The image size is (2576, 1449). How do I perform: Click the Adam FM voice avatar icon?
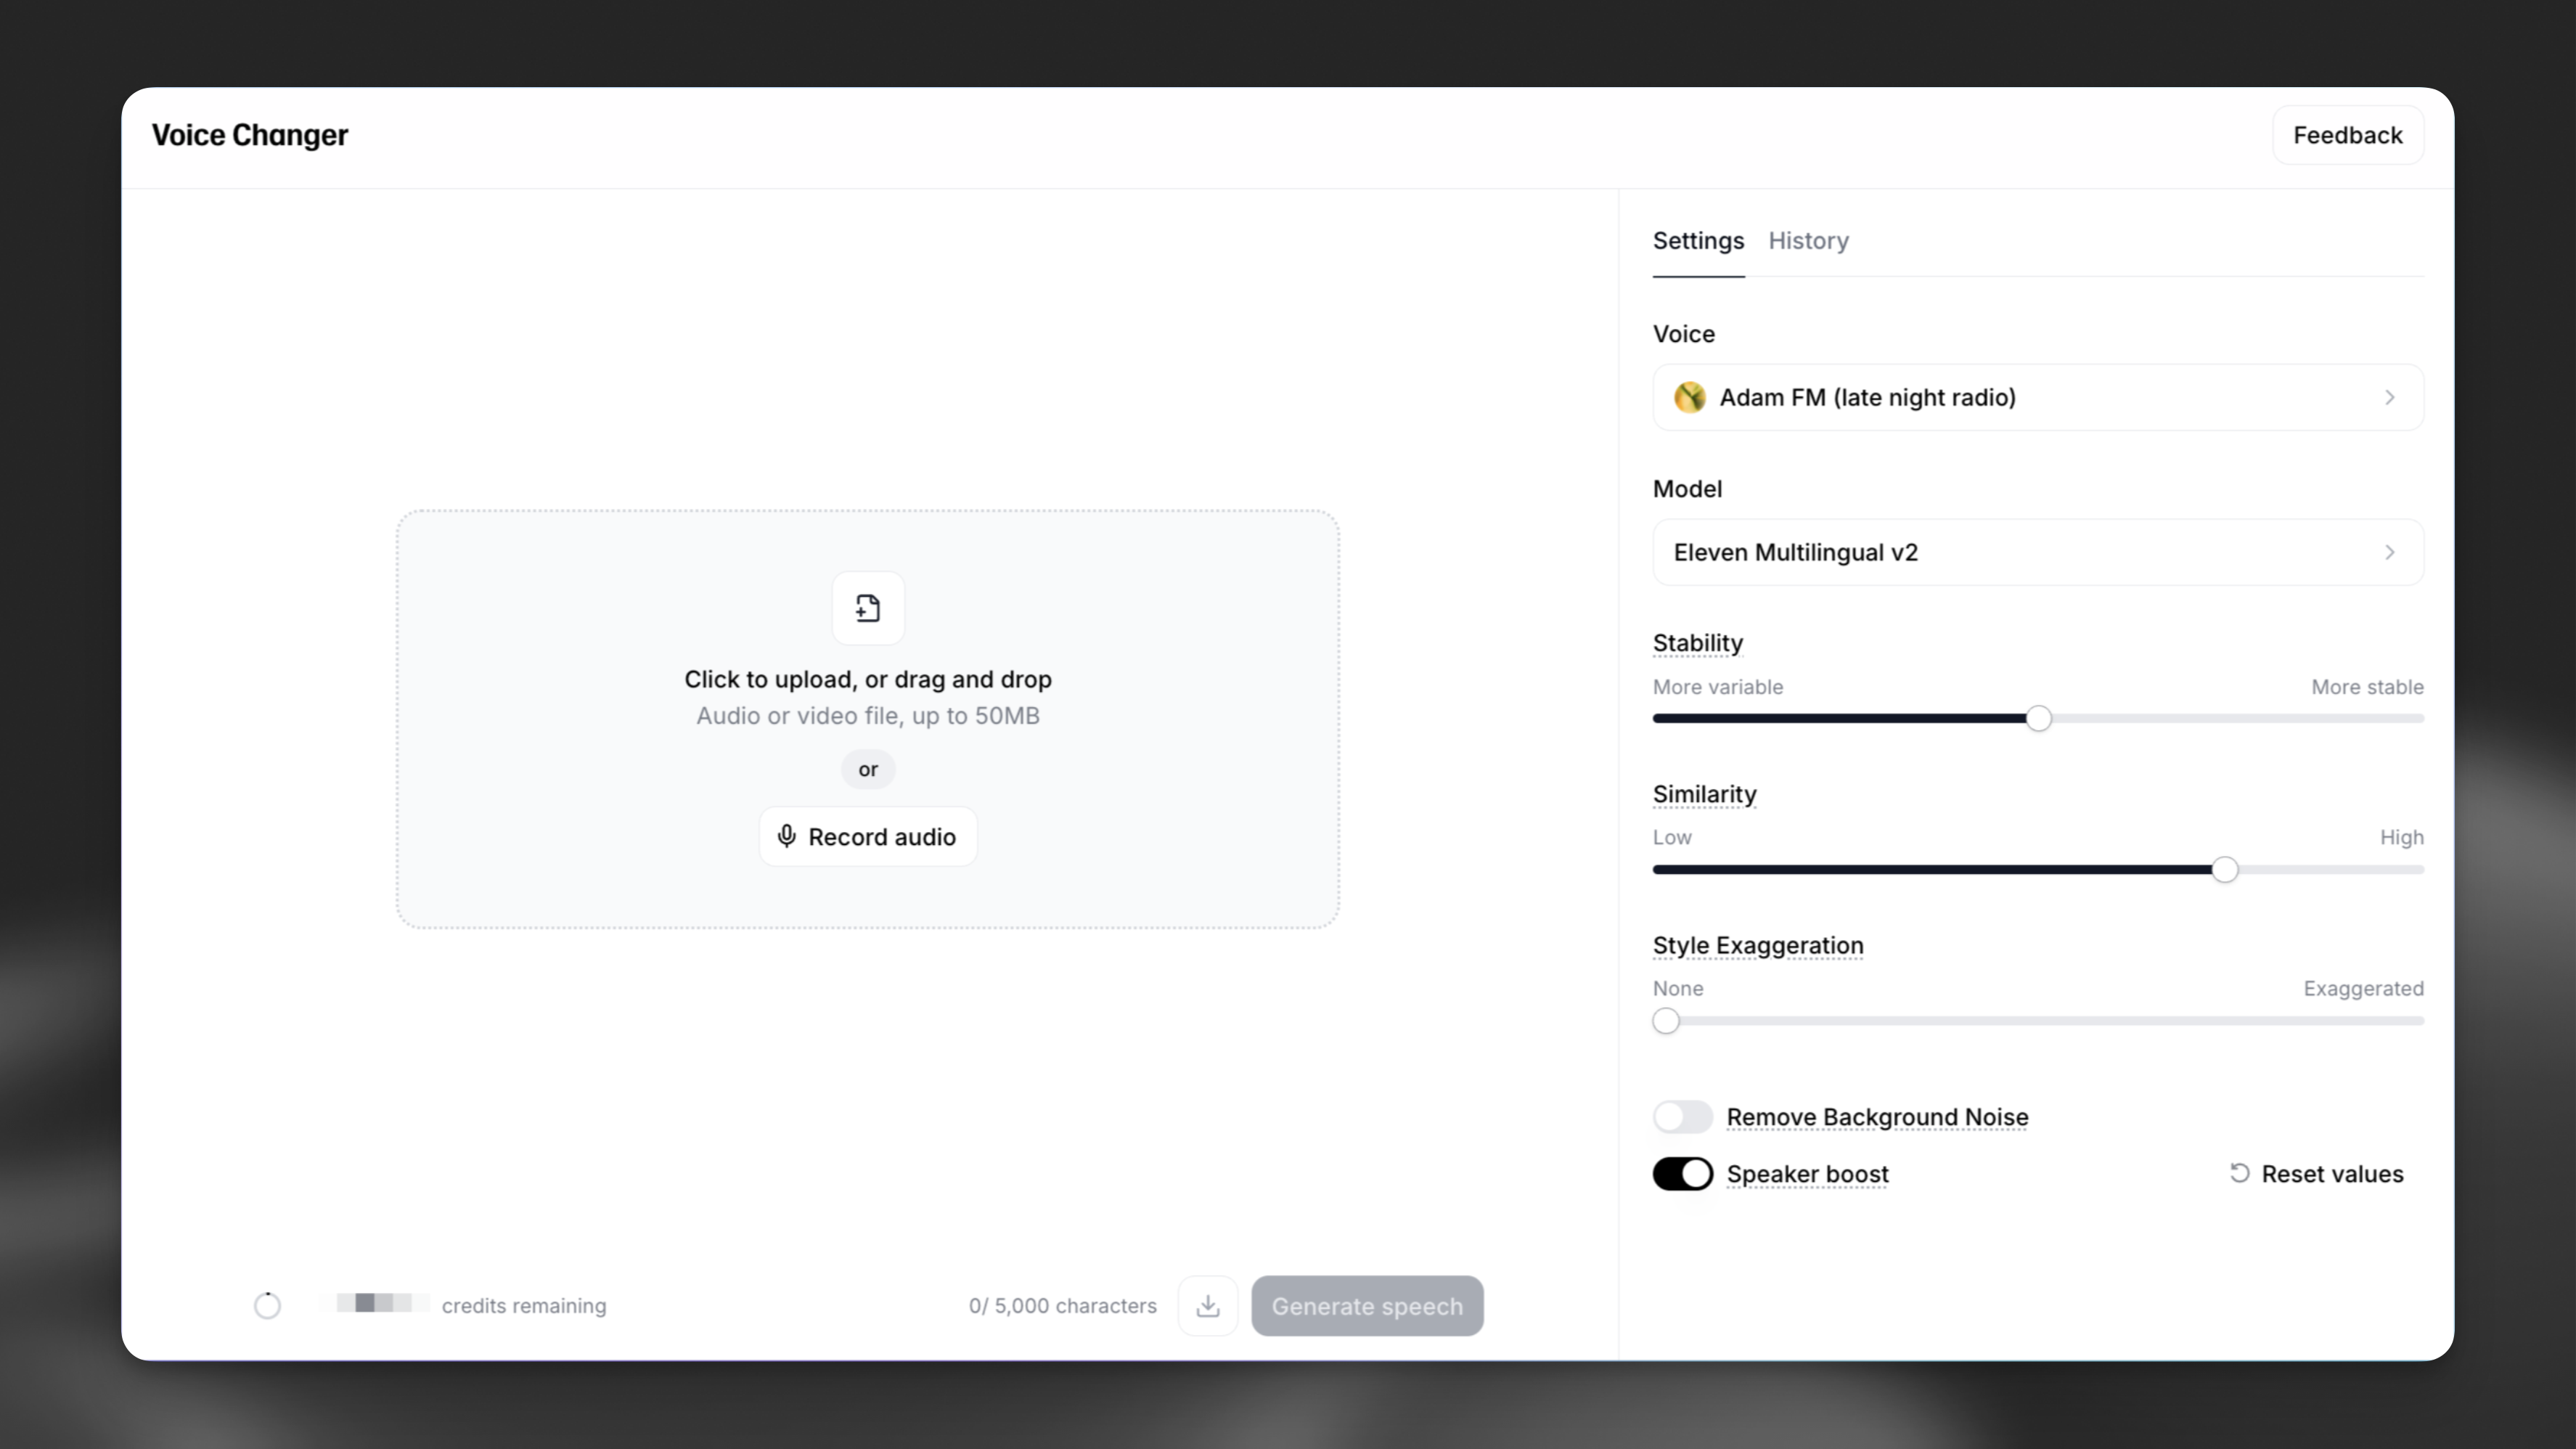point(1690,397)
